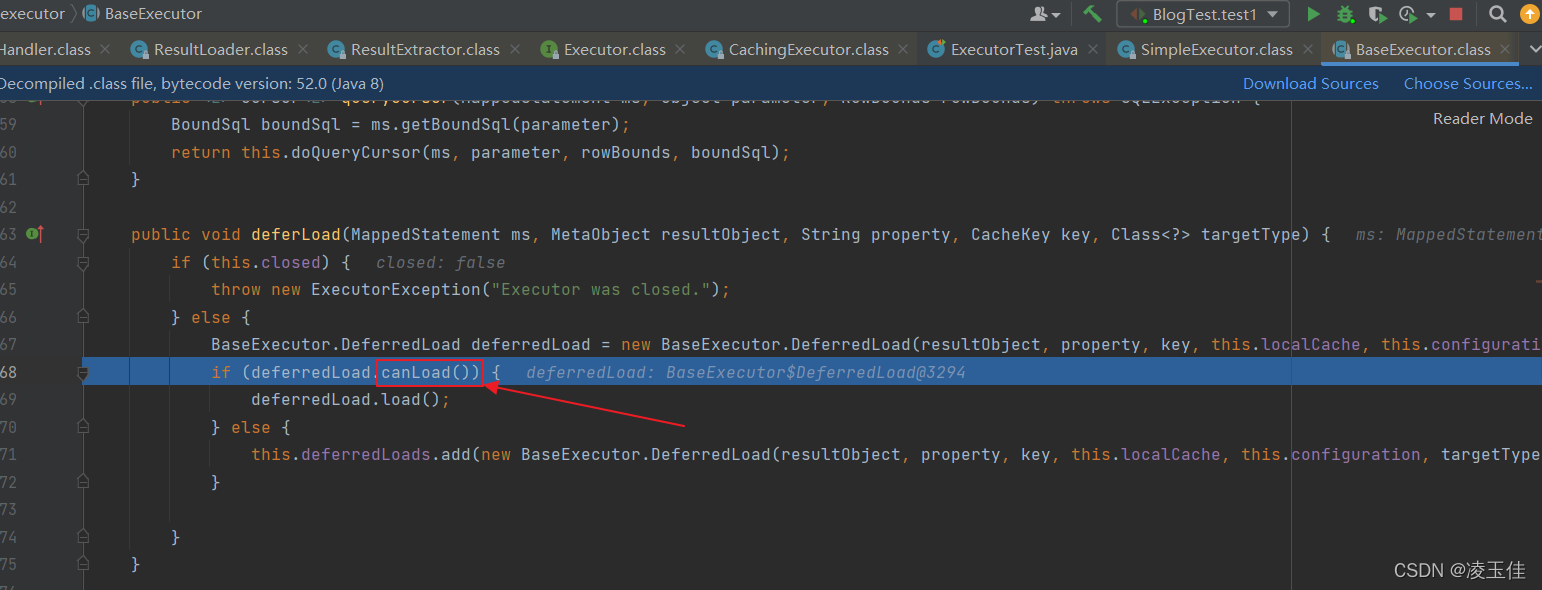This screenshot has height=590, width=1542.
Task: Build project with the hammer icon
Action: pos(1092,14)
